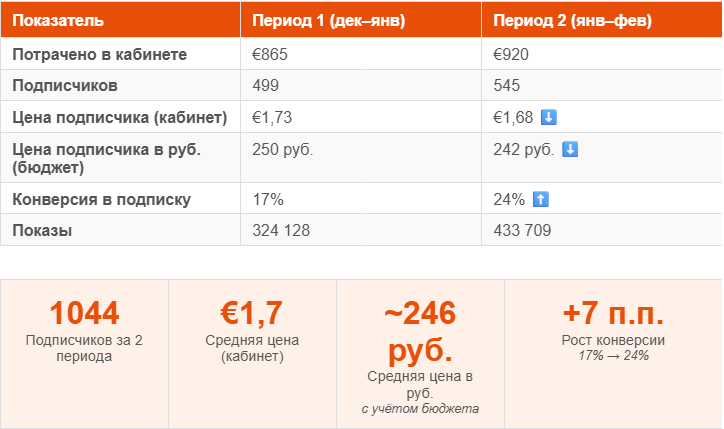Screen dimensions: 724x429
Task: Click the 324 128 impressions cell
Action: pos(282,230)
